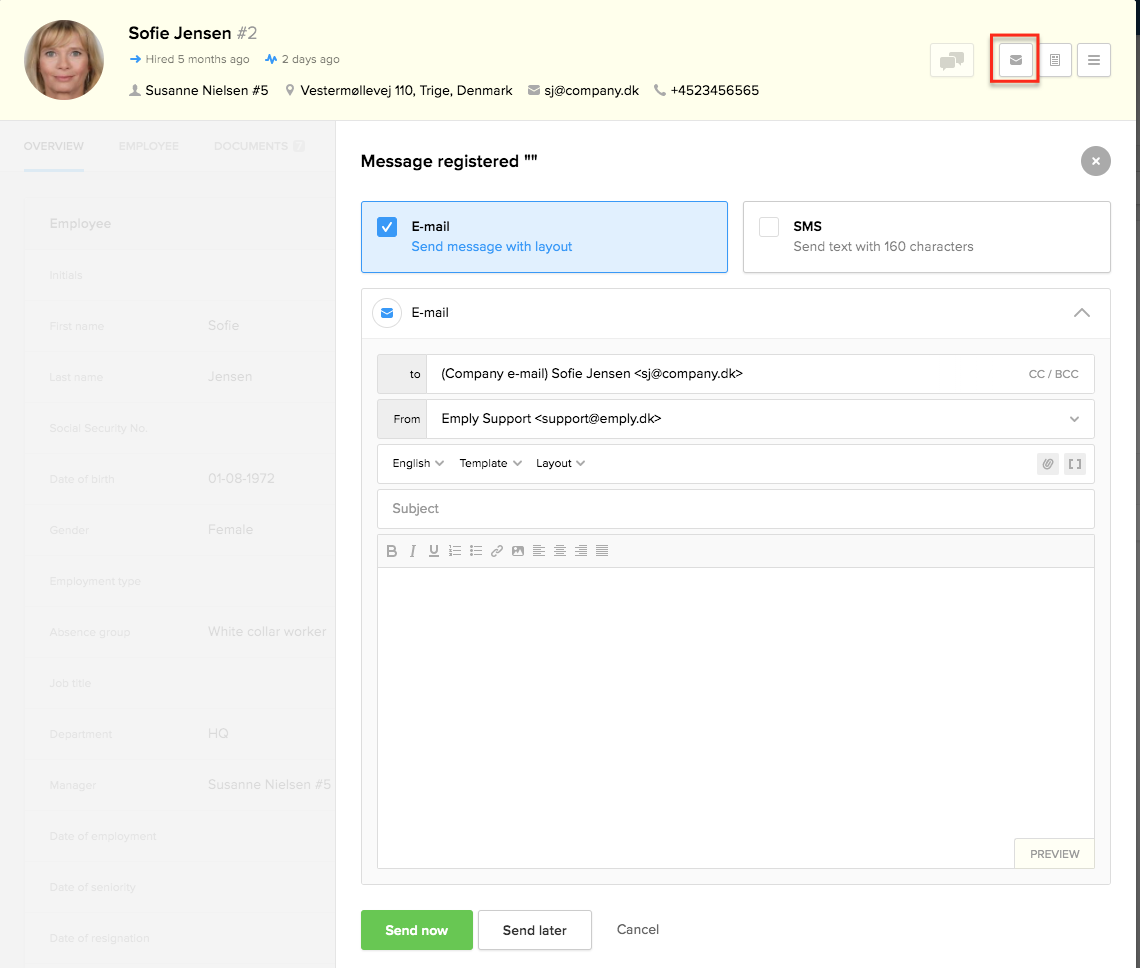Expand the From sender dropdown
1140x968 pixels.
(1074, 419)
